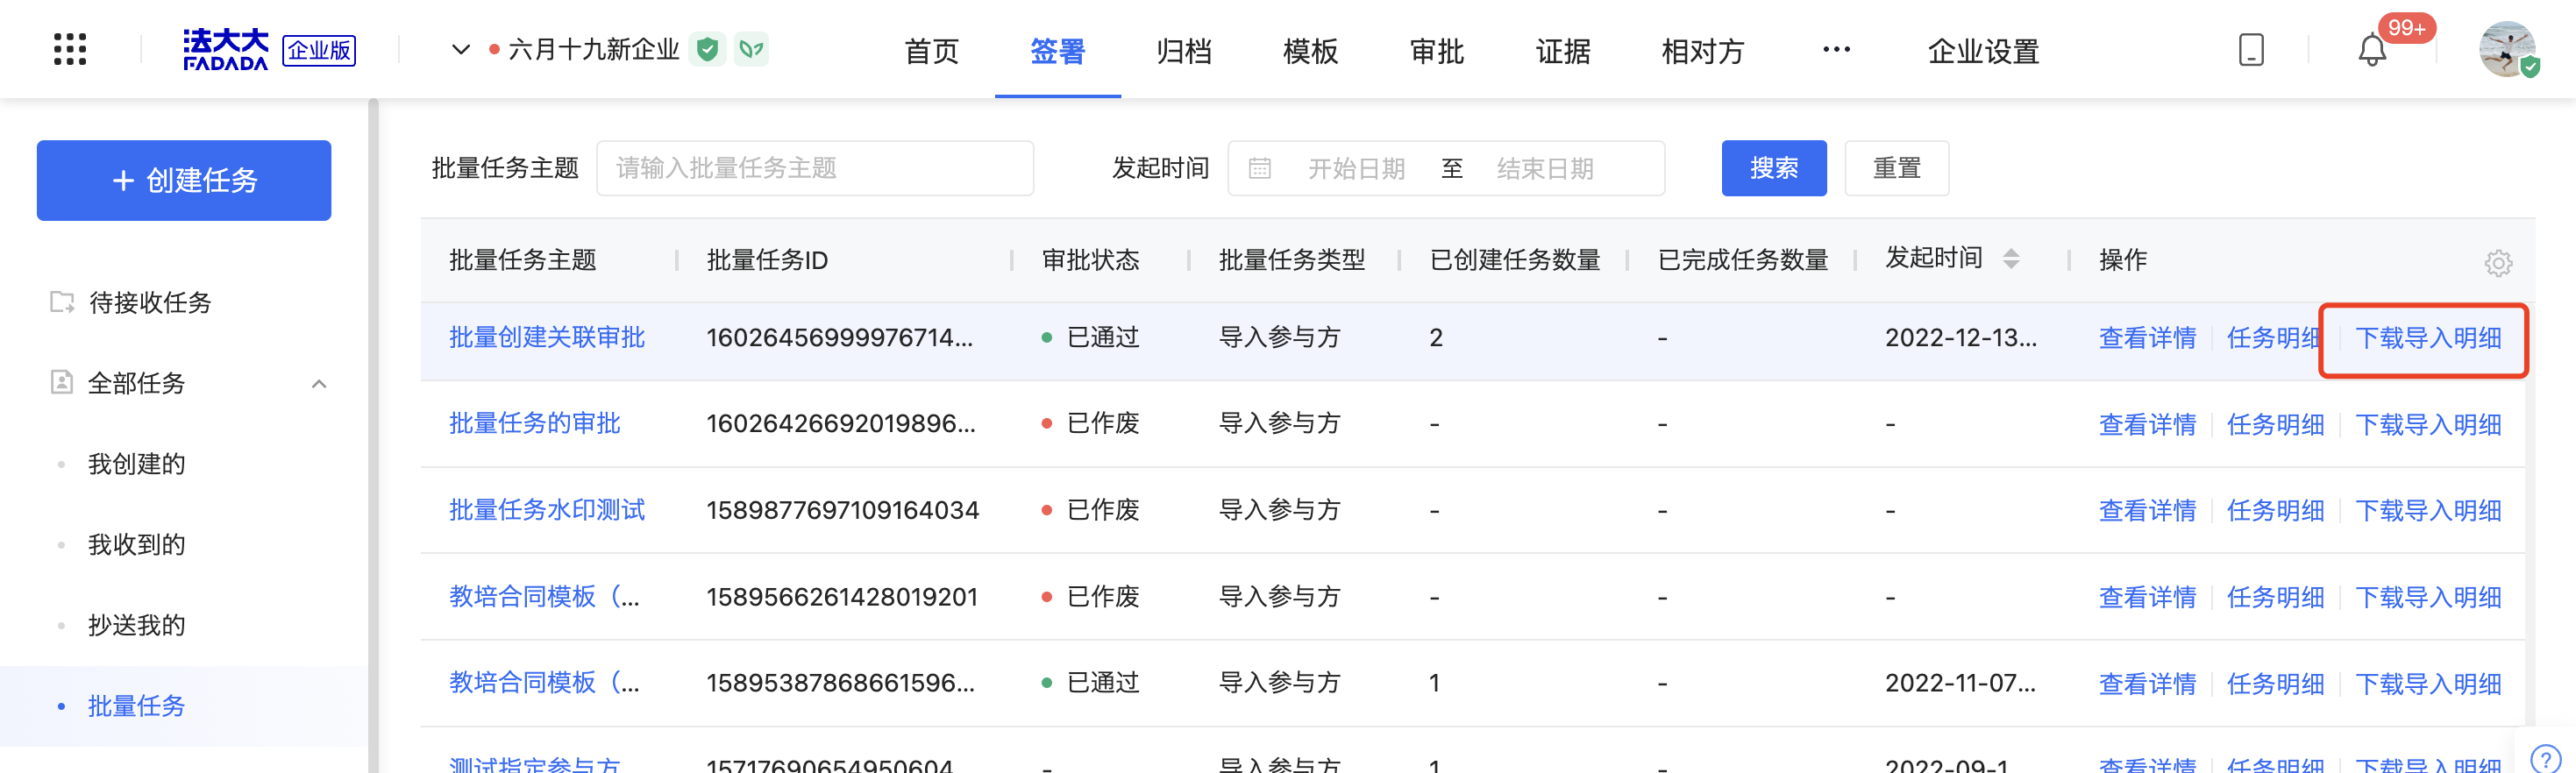The image size is (2576, 773).
Task: Click 批量任务ID column header
Action: click(x=767, y=260)
